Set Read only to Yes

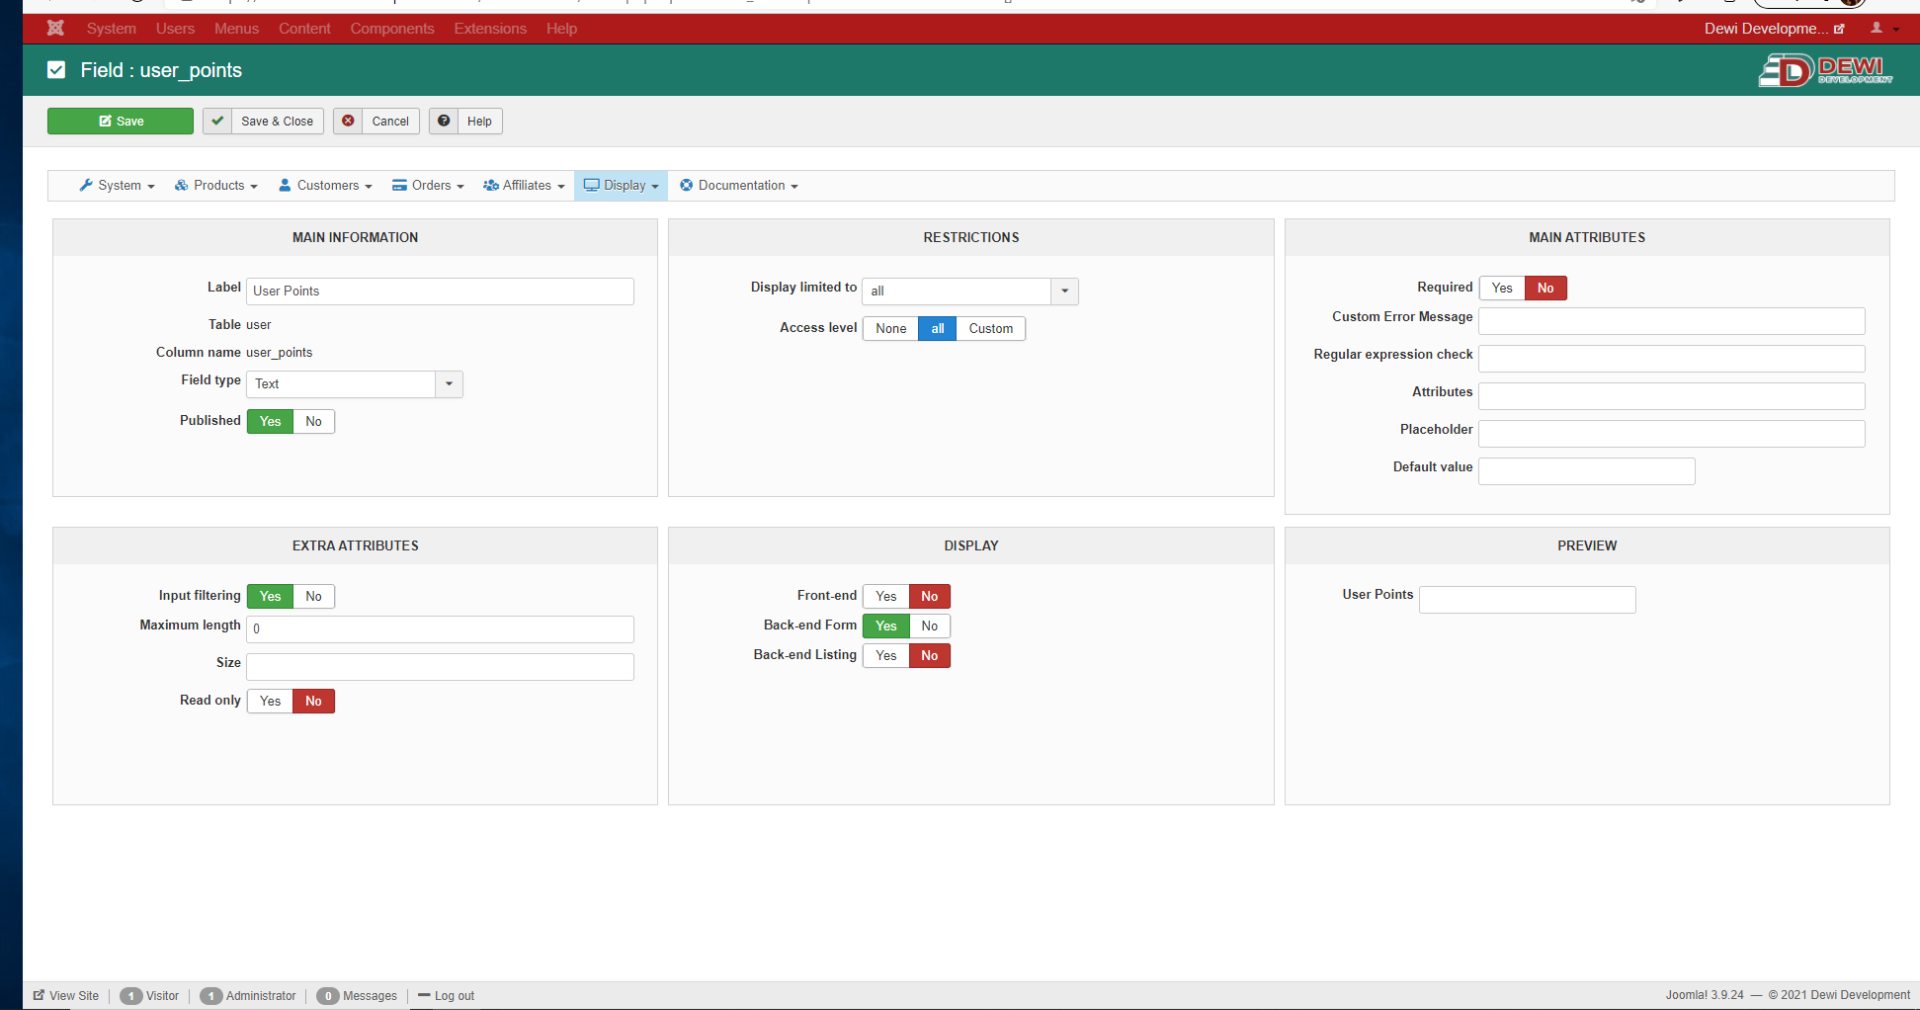(x=270, y=701)
